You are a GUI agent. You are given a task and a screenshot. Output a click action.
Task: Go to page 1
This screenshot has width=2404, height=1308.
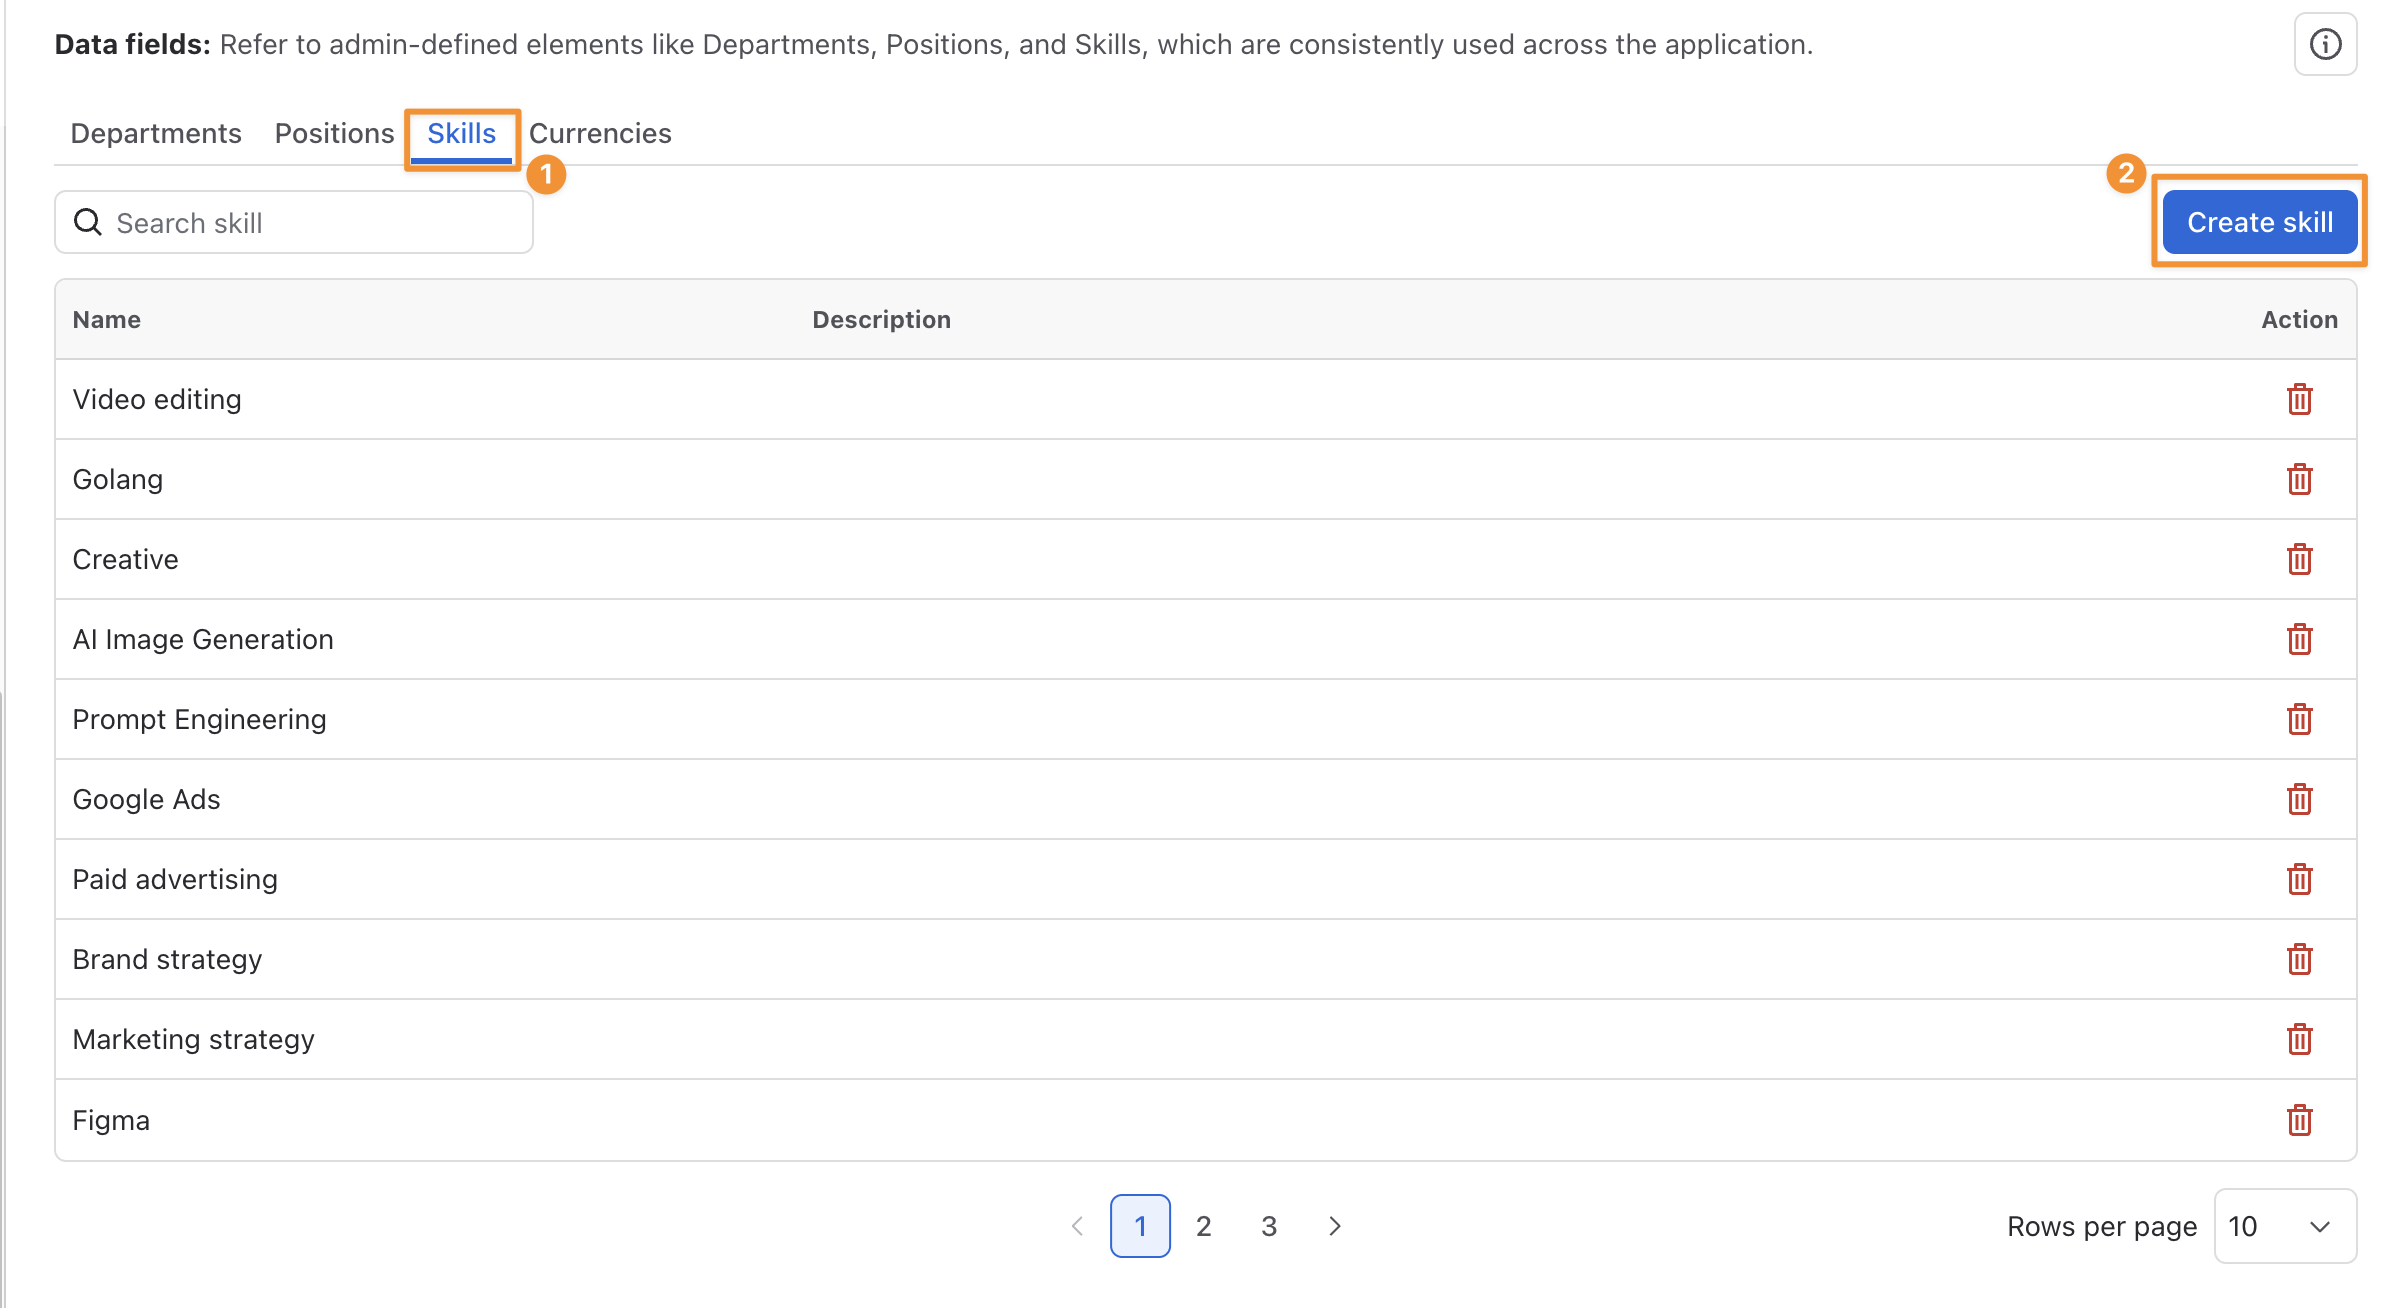(x=1140, y=1226)
